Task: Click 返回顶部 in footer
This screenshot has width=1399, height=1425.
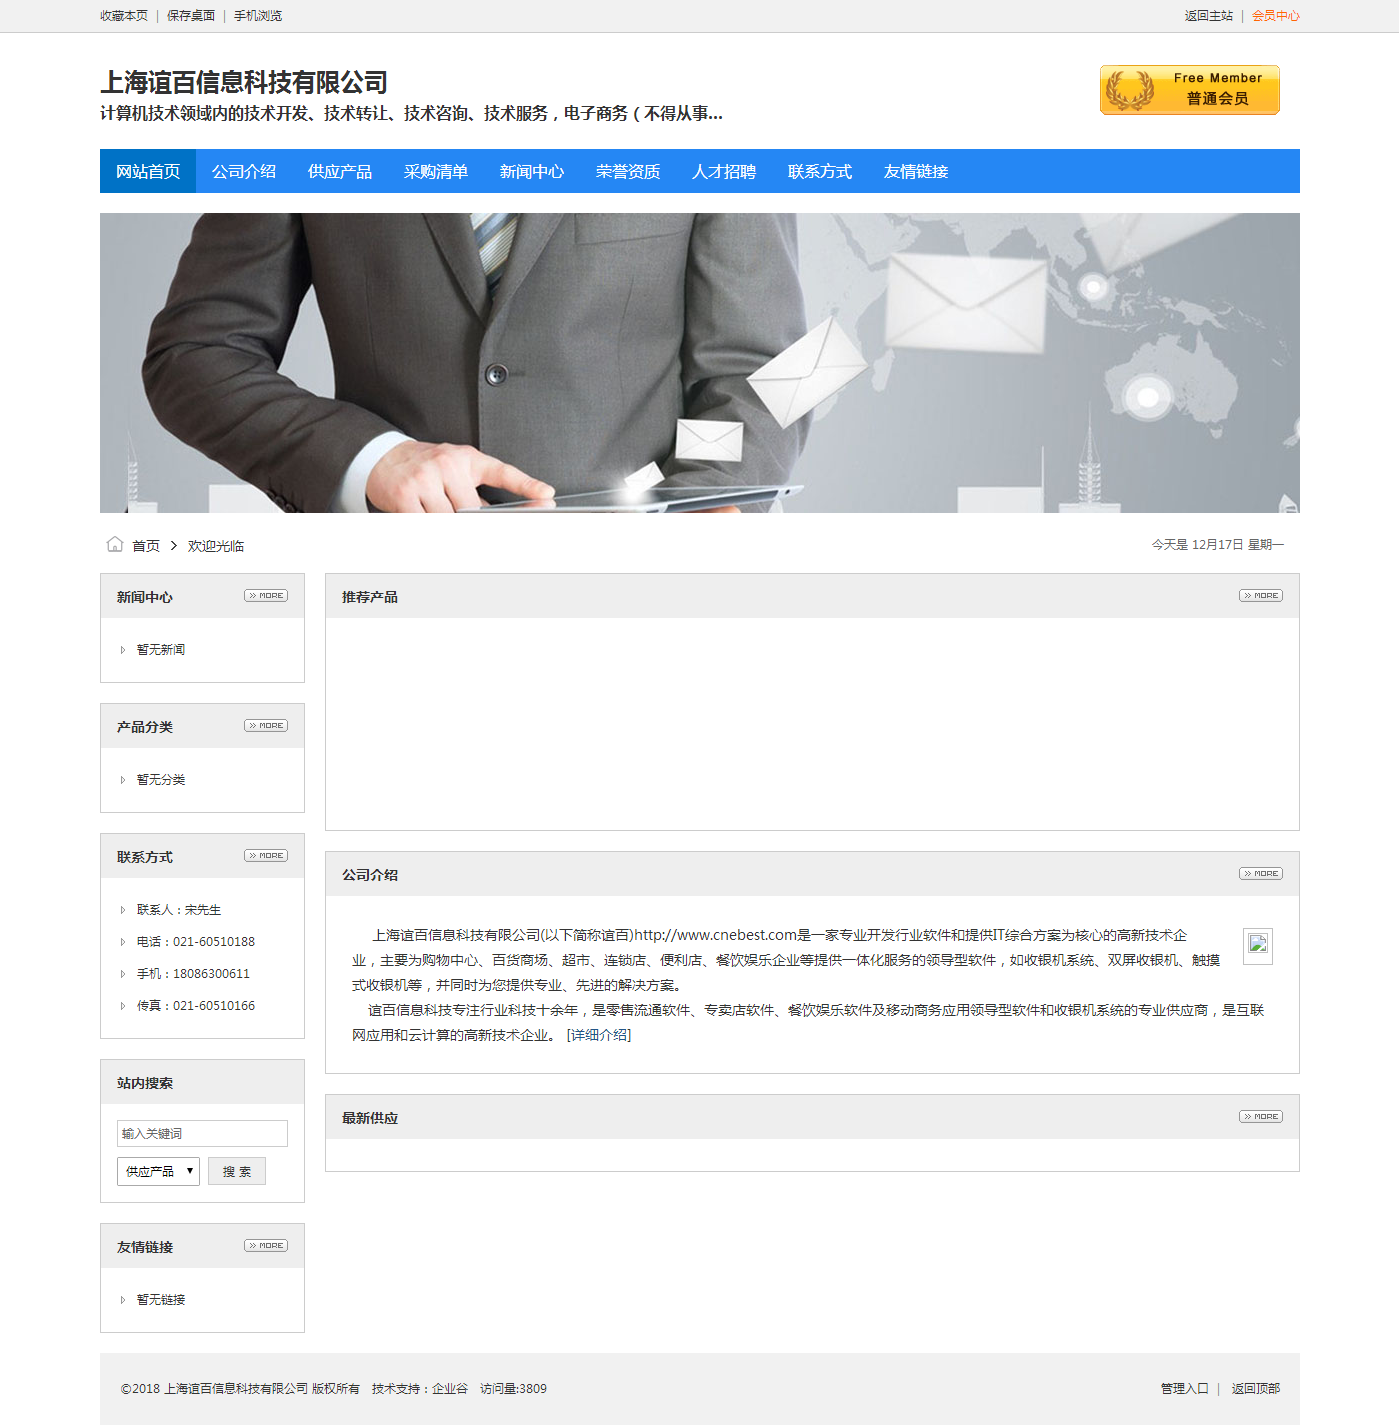Action: (x=1256, y=1388)
